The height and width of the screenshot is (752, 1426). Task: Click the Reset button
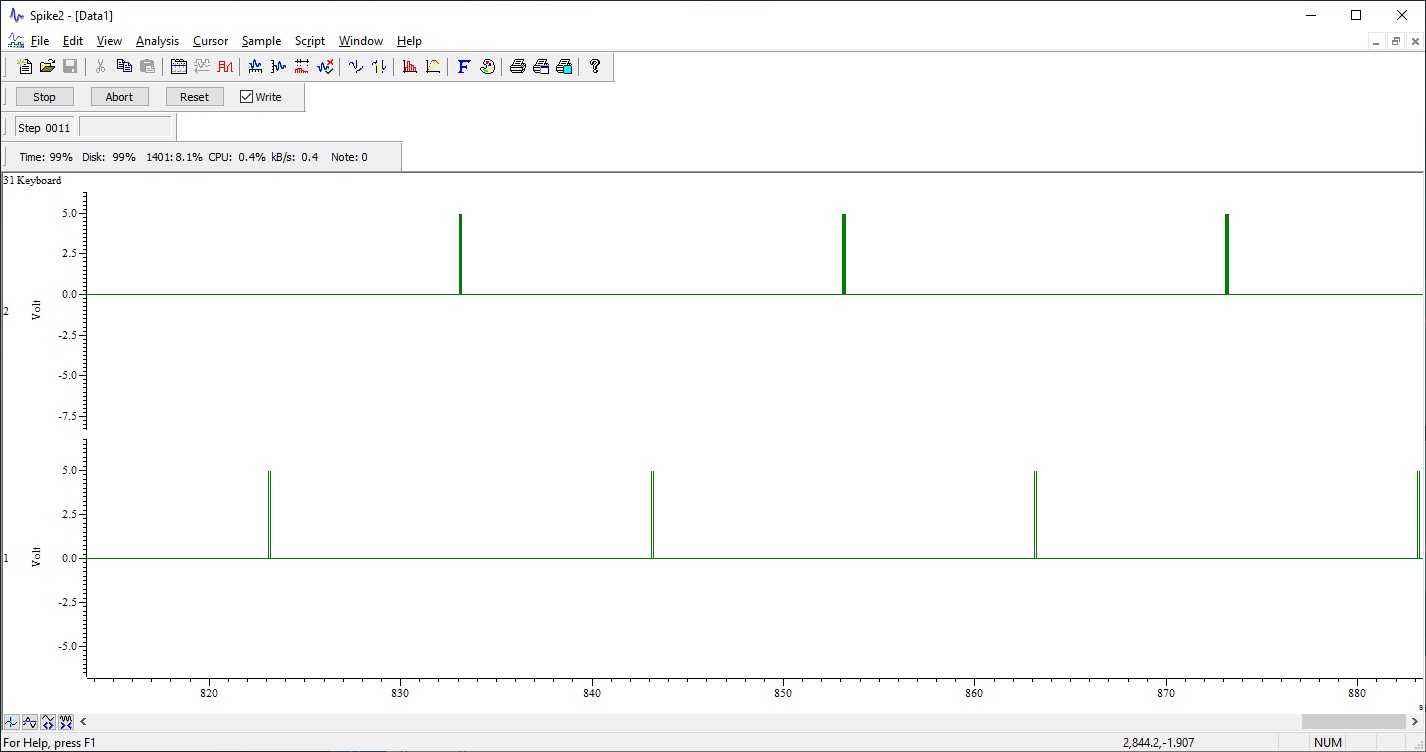(194, 97)
